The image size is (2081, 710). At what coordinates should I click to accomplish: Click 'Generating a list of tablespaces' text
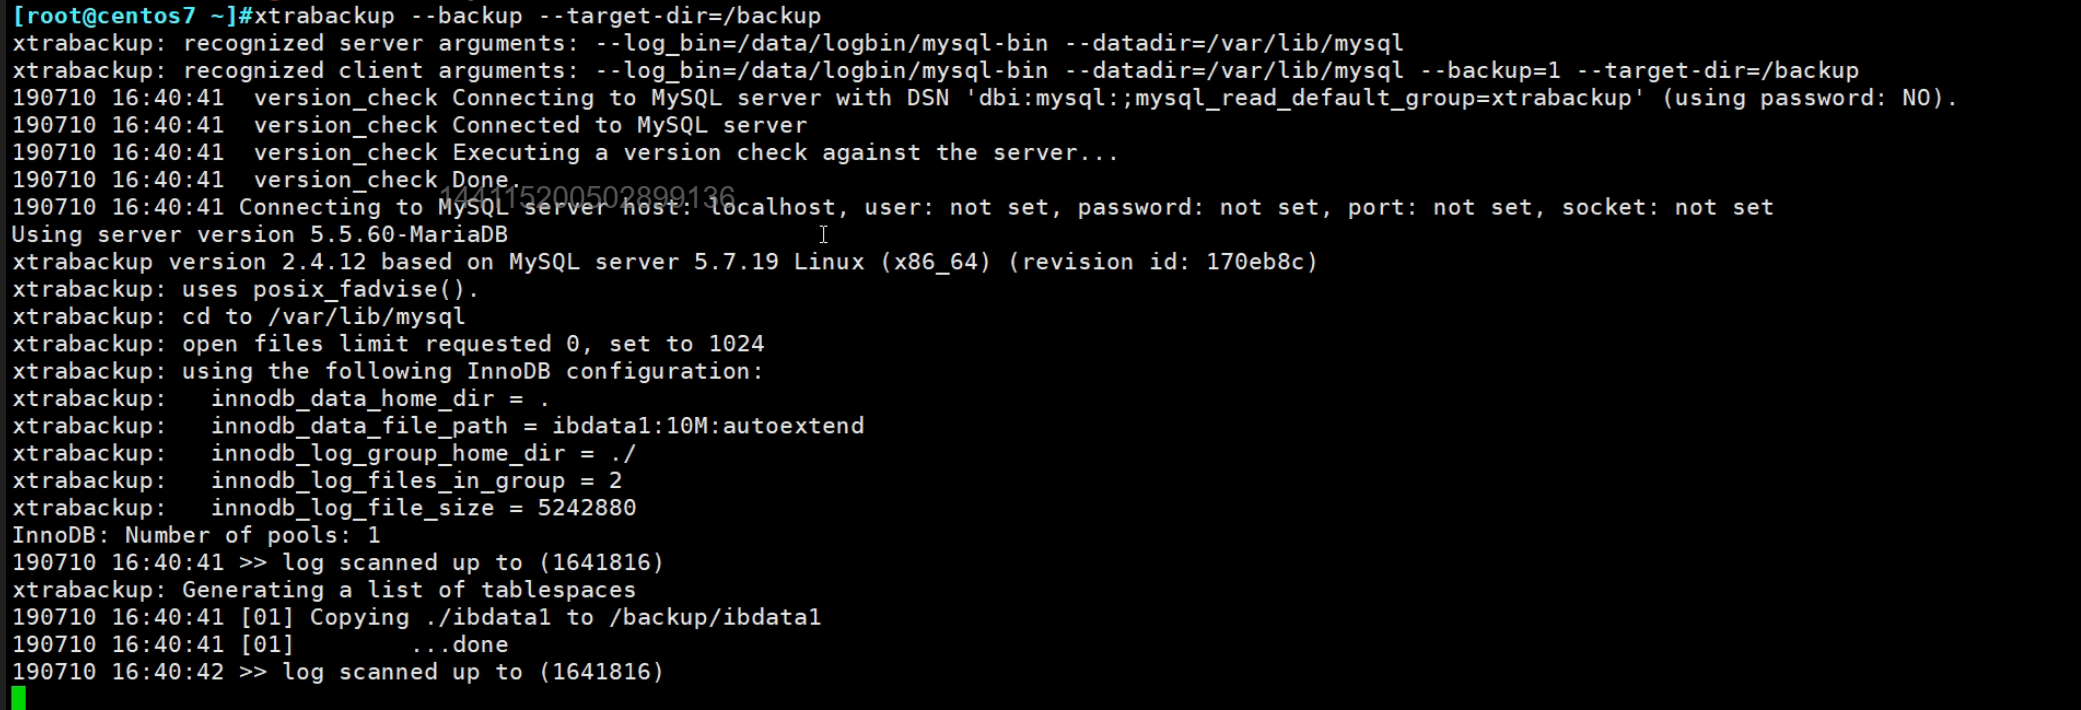tap(408, 590)
